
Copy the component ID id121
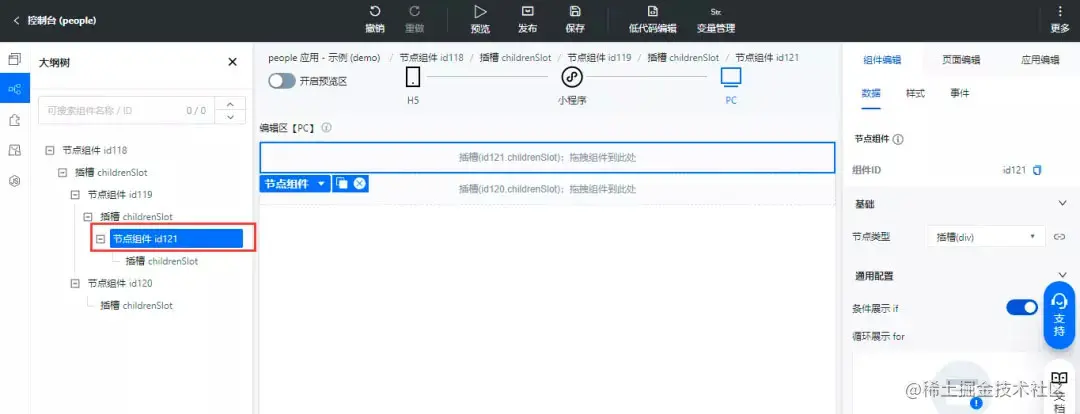tap(1037, 169)
